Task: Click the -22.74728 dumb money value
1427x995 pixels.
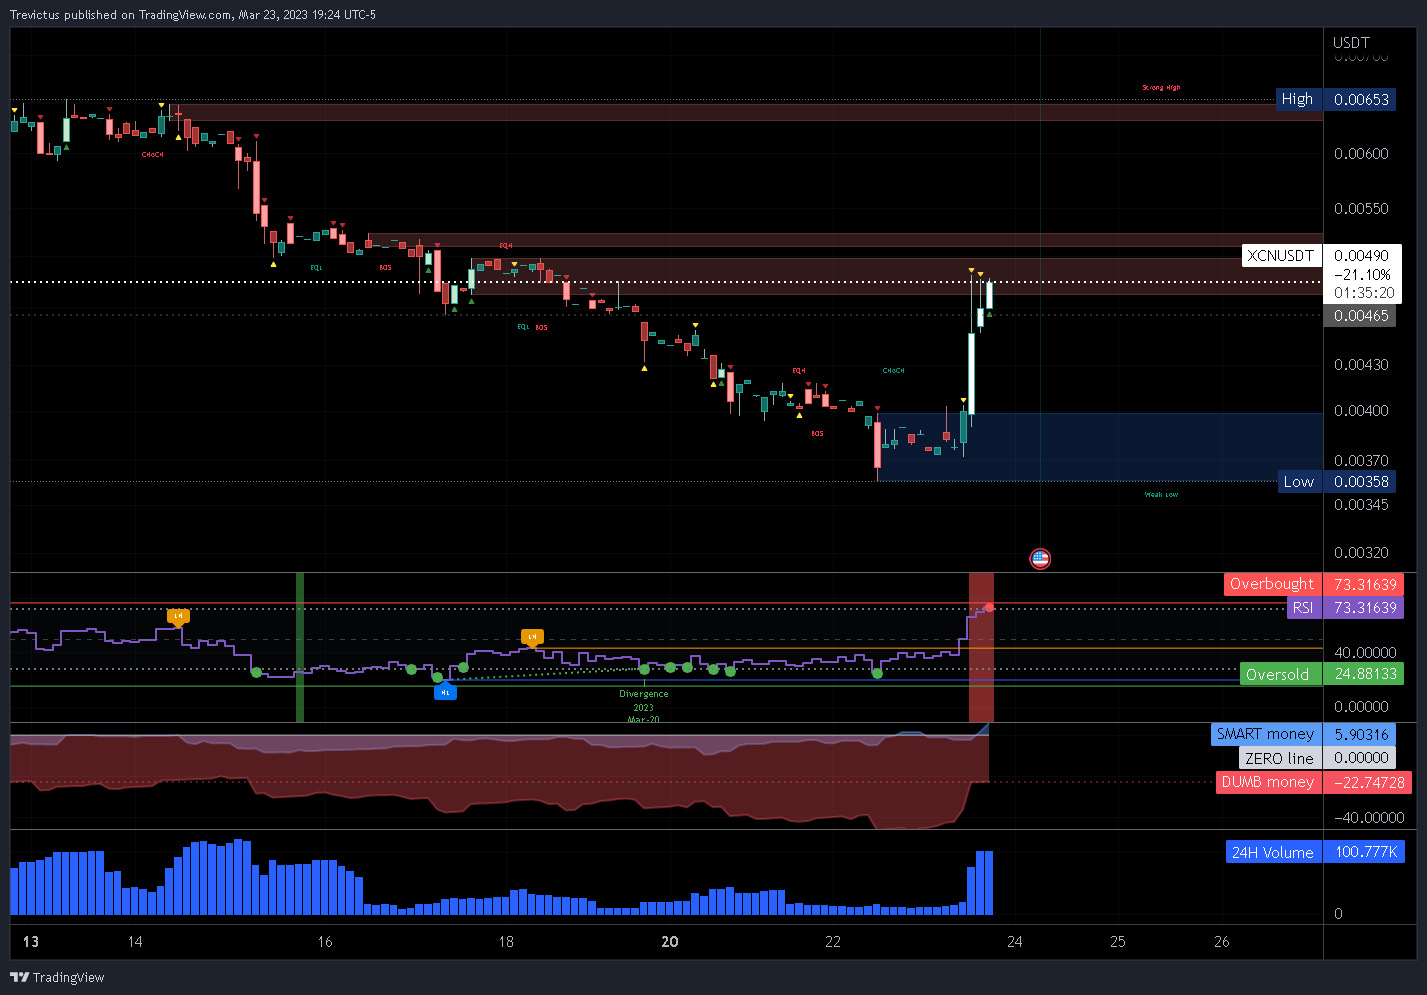Action: point(1369,782)
